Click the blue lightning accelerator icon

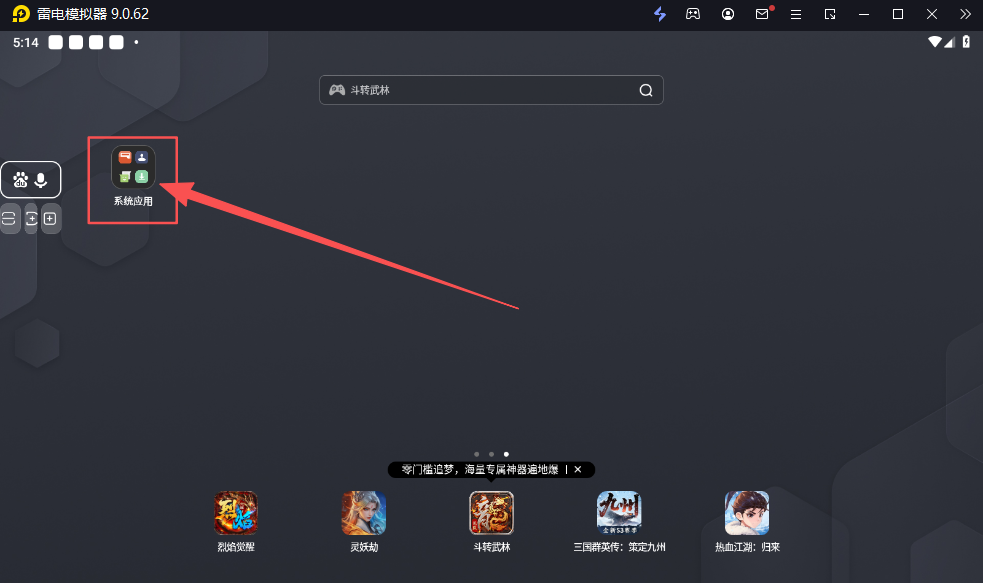point(660,14)
